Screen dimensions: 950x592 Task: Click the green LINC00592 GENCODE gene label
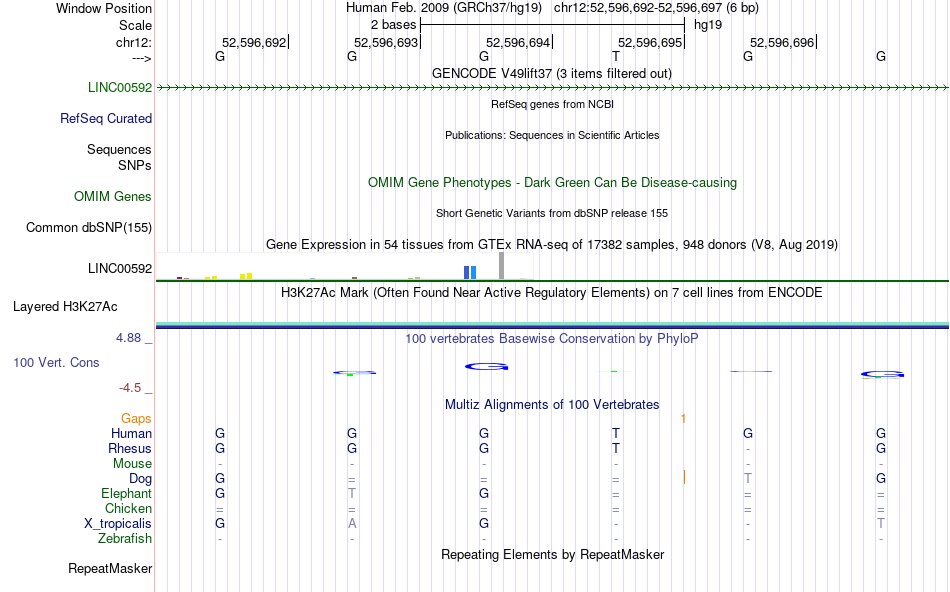coord(120,87)
